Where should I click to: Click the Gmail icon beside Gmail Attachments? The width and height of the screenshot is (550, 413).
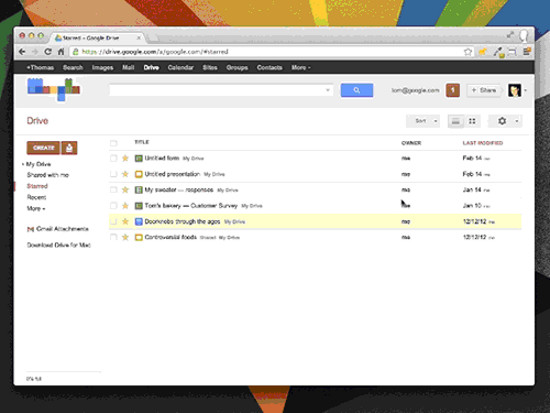coord(30,229)
